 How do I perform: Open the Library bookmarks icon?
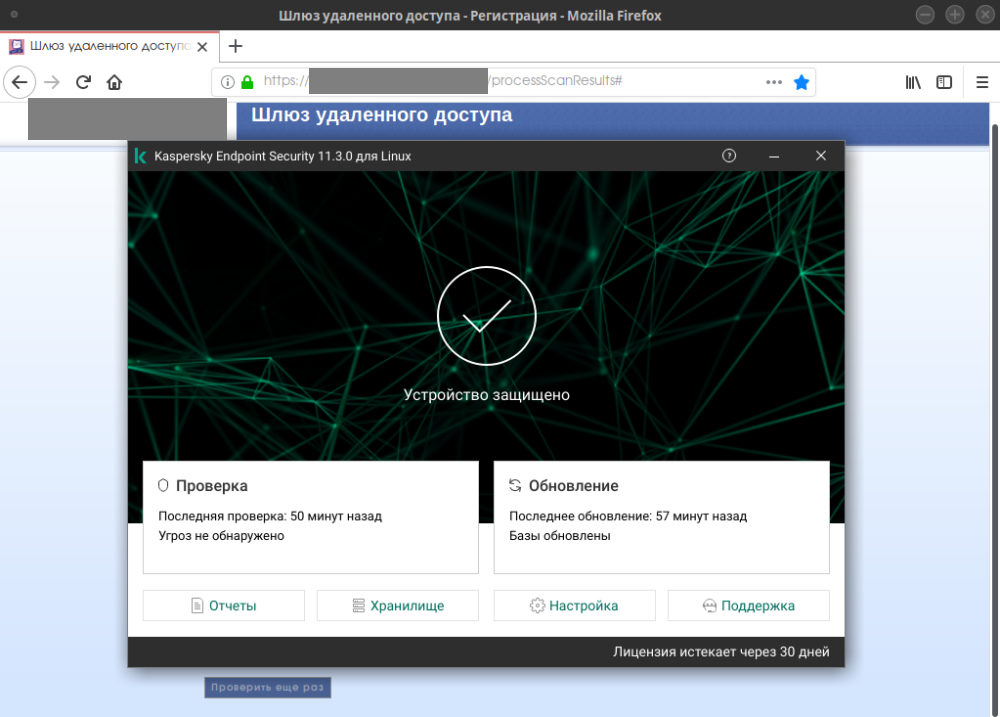(913, 82)
